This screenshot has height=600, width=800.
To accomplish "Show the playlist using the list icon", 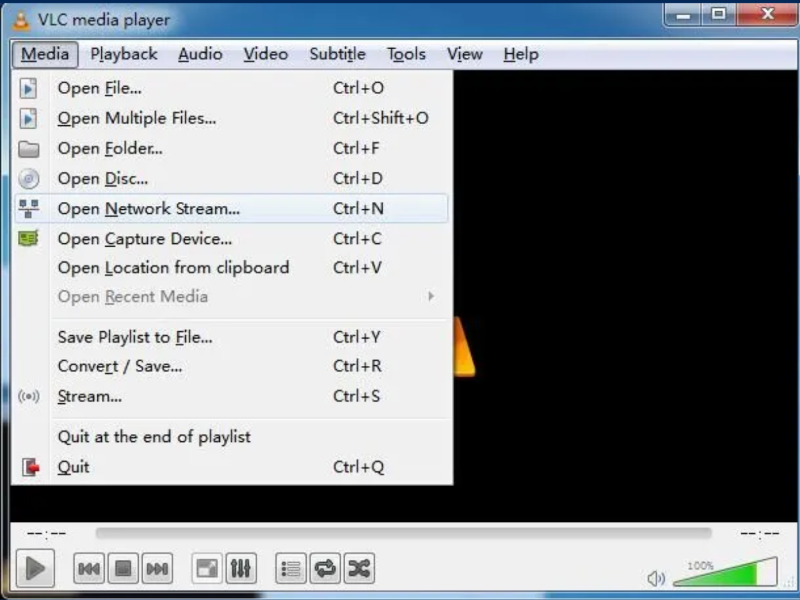I will 291,568.
